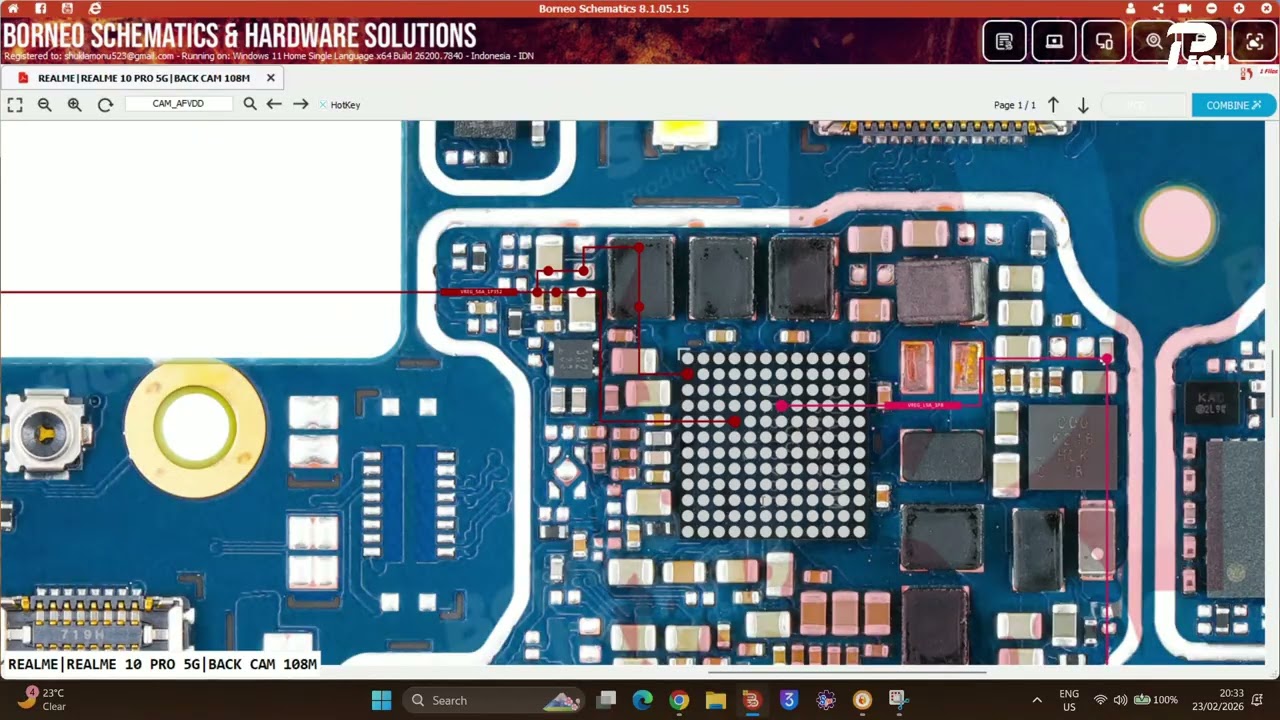
Task: Rotate the board view
Action: pyautogui.click(x=105, y=104)
